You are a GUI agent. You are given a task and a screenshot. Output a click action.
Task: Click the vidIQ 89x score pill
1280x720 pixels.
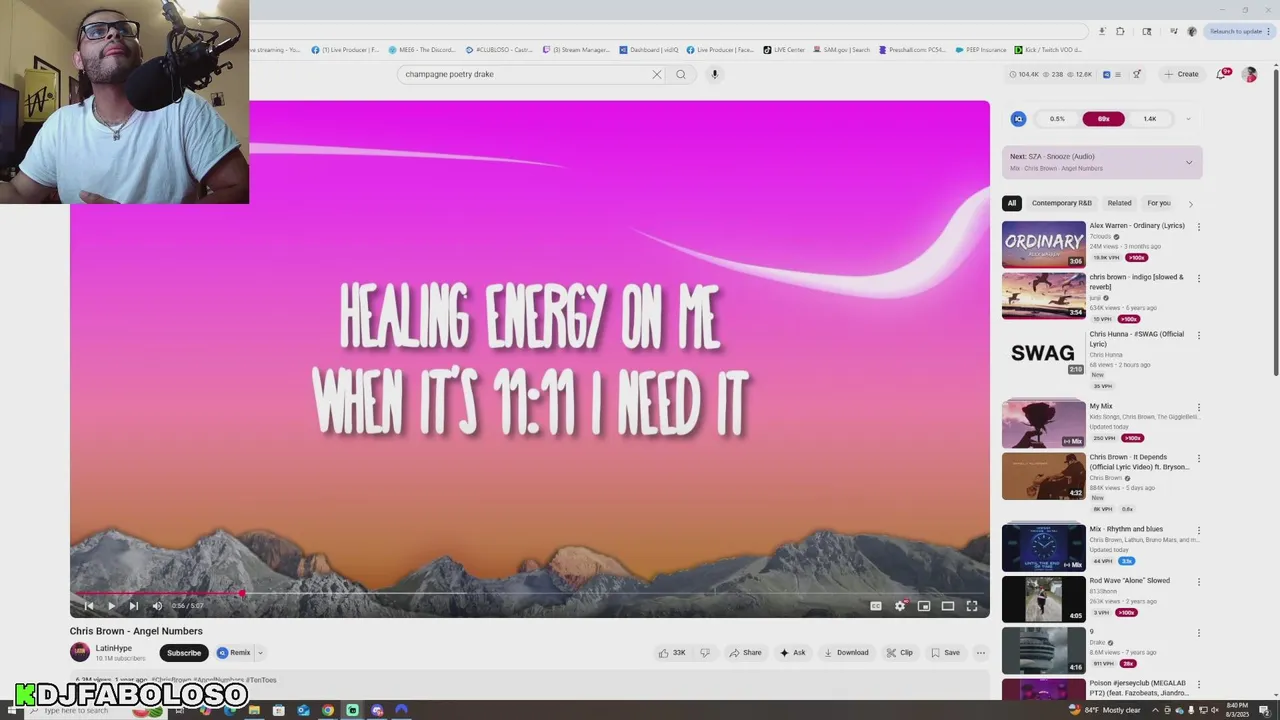click(x=1104, y=119)
